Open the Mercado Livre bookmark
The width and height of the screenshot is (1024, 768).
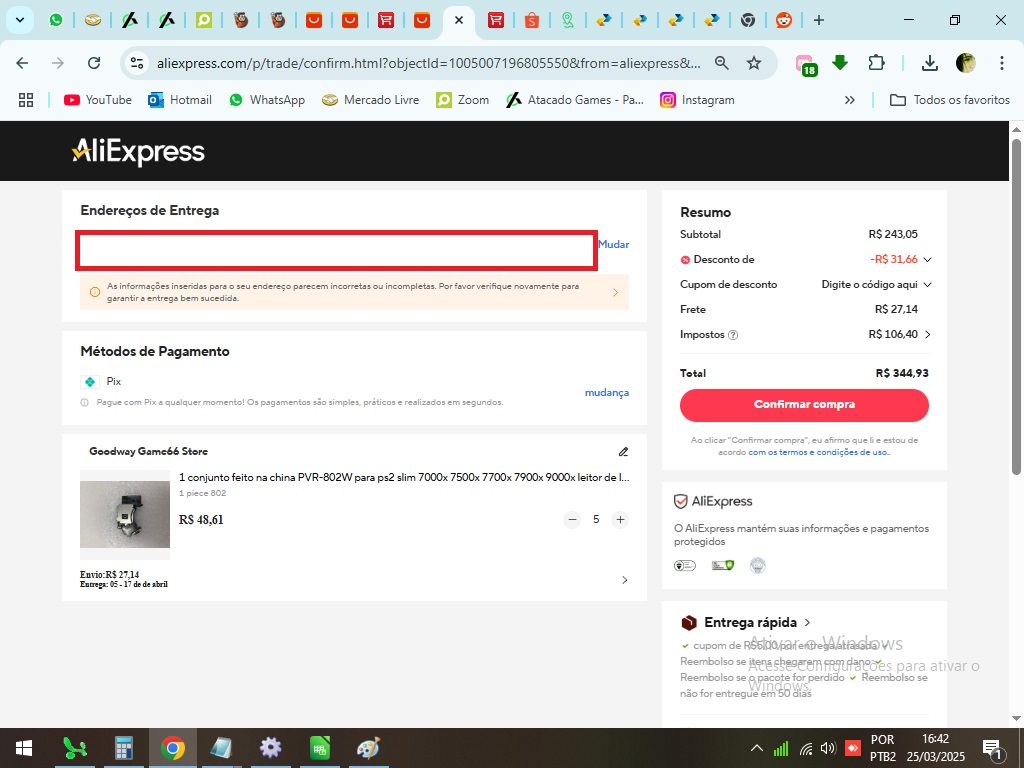(371, 100)
